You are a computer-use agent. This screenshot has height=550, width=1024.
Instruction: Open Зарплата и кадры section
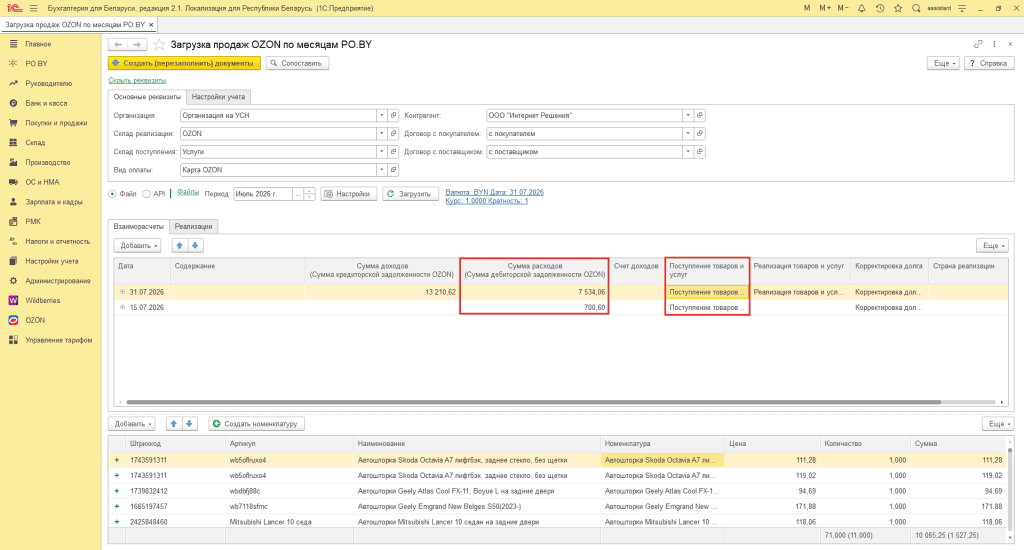(54, 202)
